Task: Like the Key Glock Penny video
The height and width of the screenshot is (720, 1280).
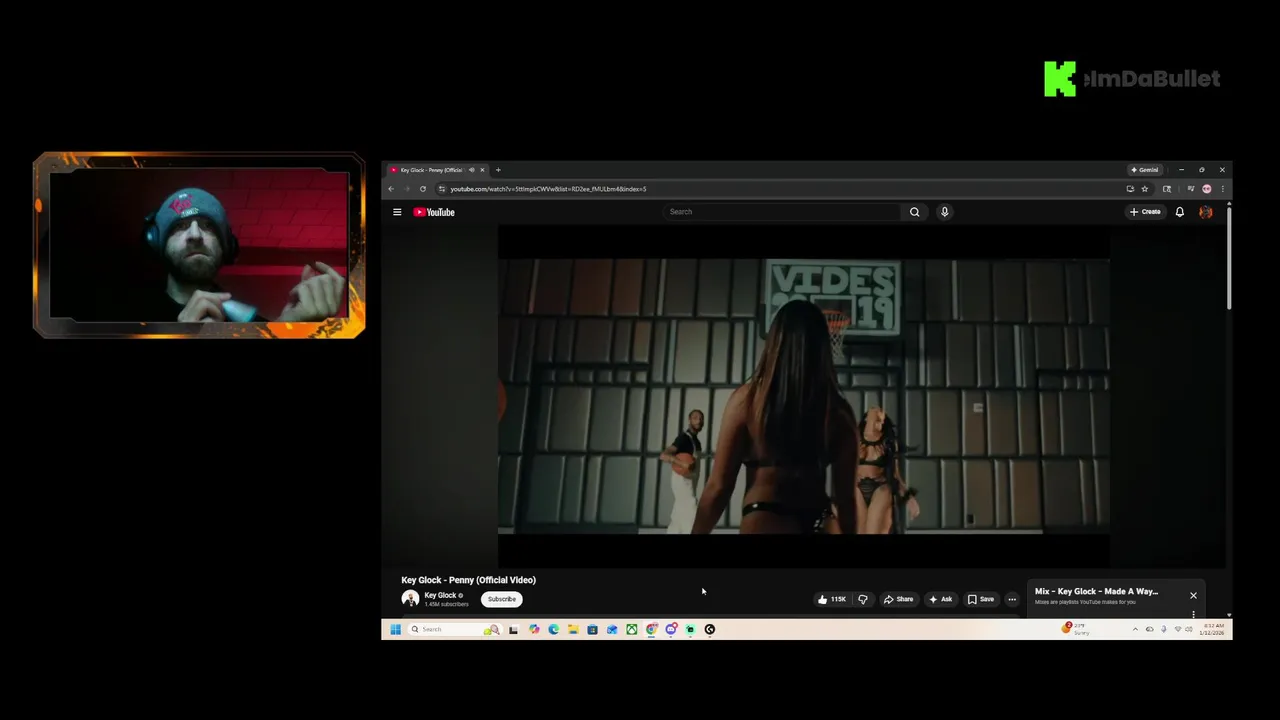Action: coord(832,599)
